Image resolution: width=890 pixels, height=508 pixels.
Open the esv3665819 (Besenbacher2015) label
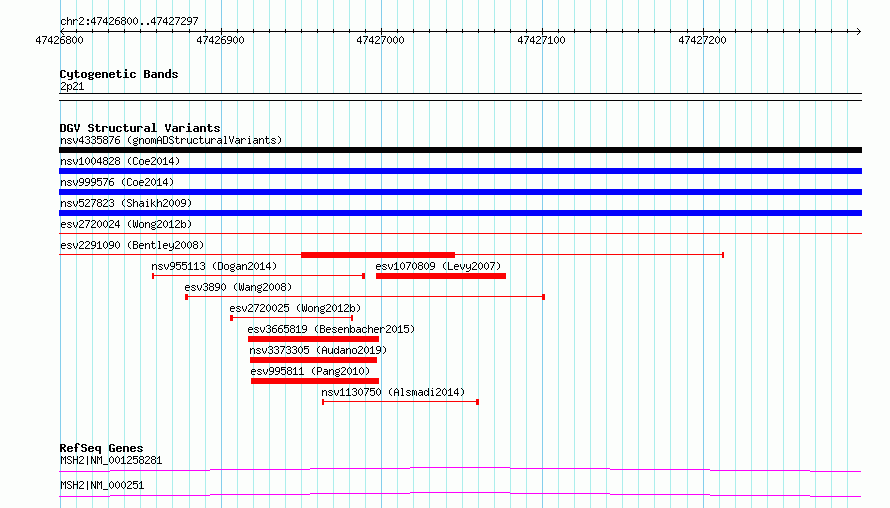pos(331,329)
